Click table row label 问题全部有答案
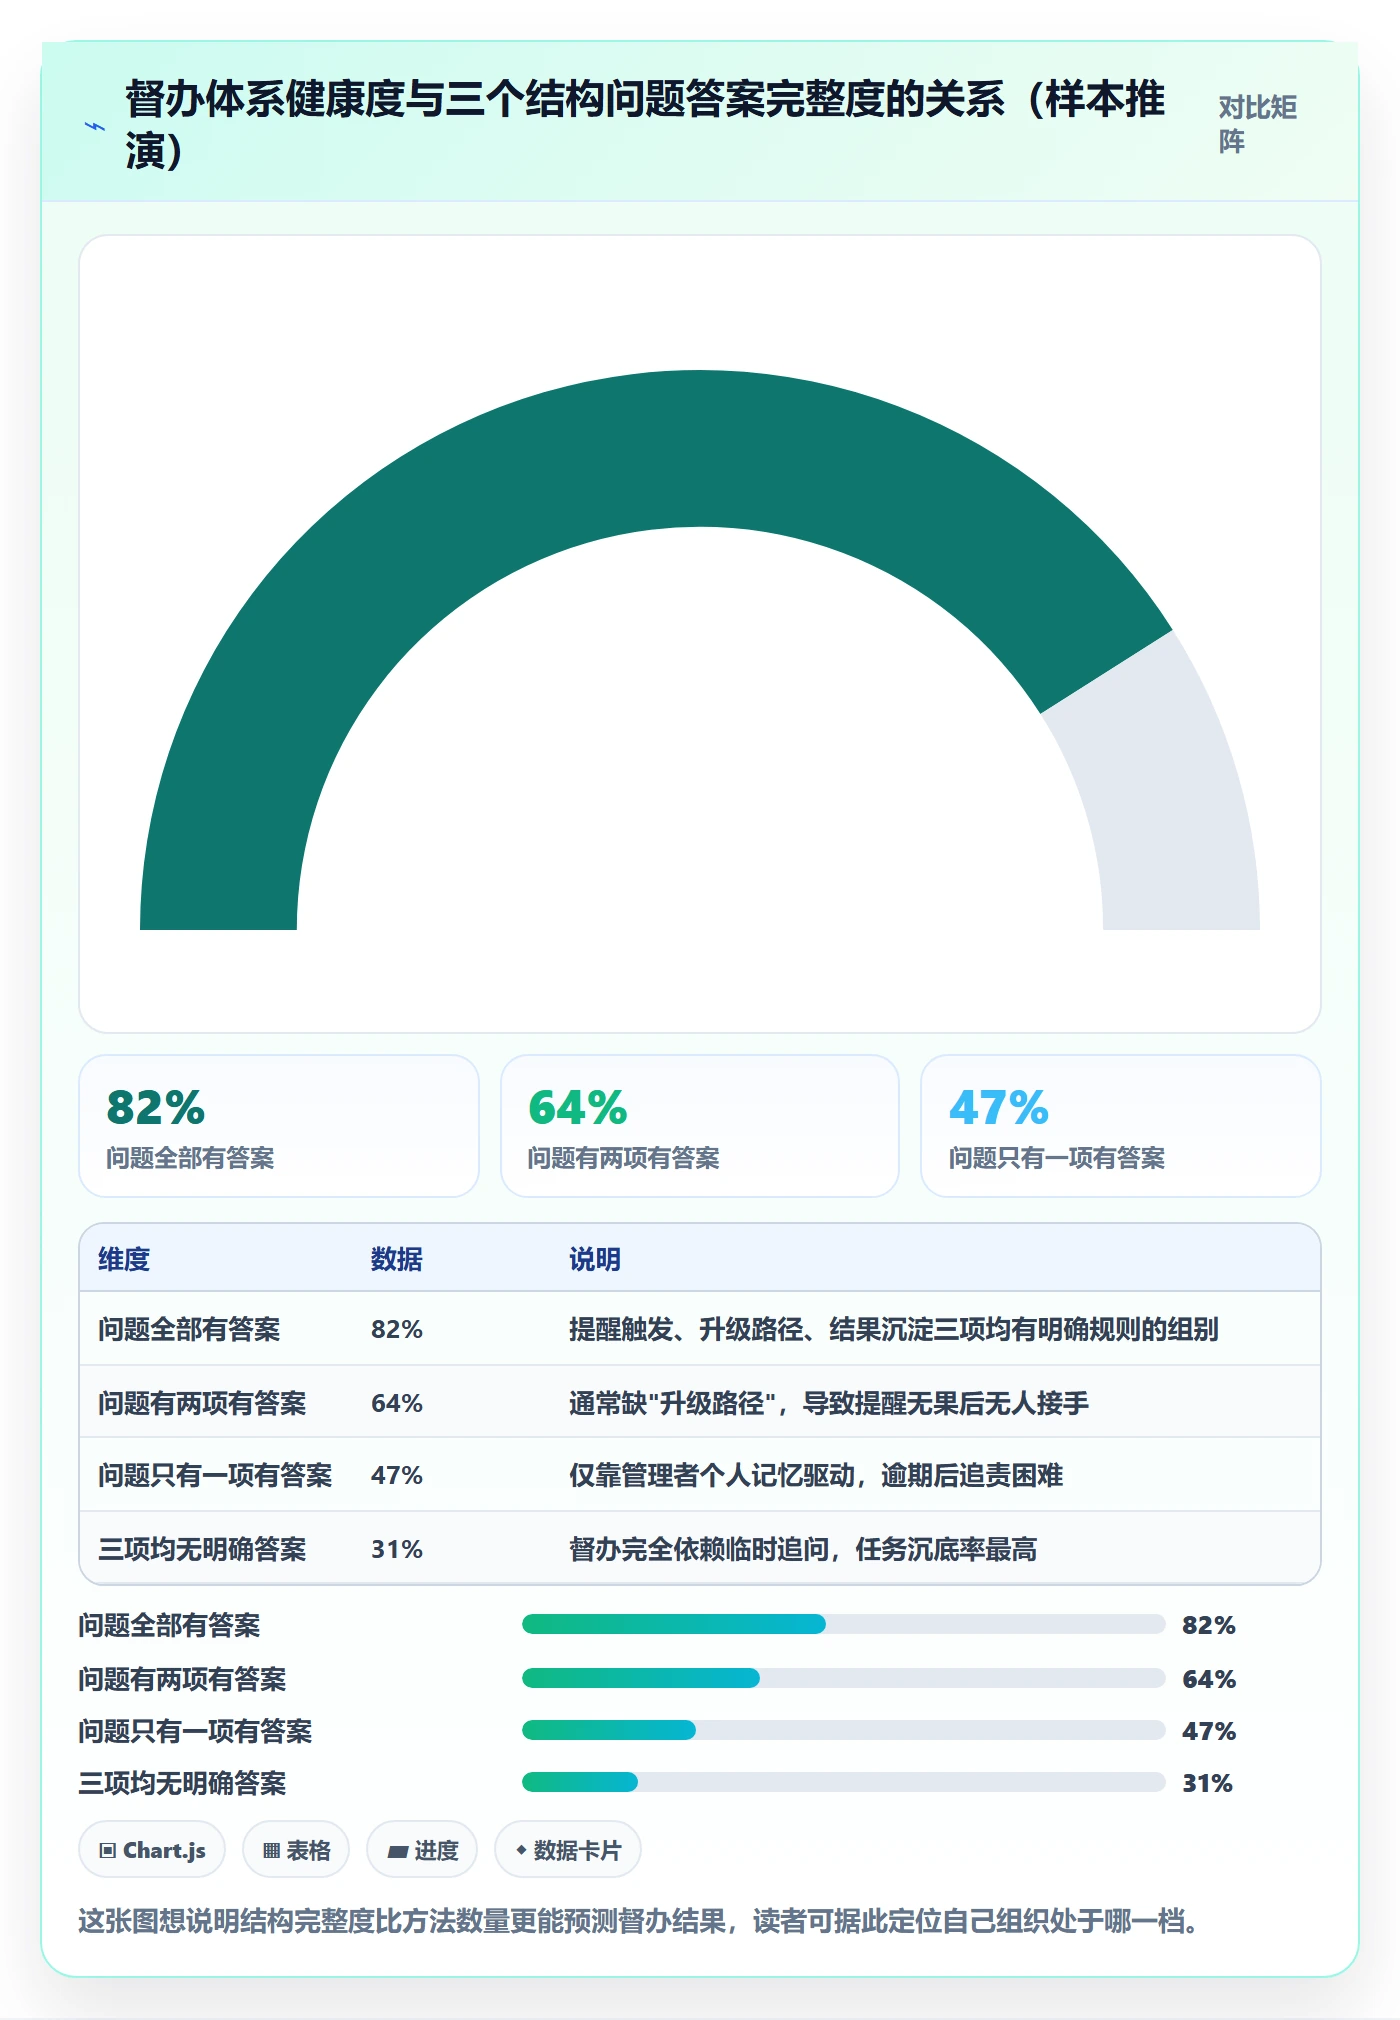Image resolution: width=1400 pixels, height=2020 pixels. (189, 1329)
